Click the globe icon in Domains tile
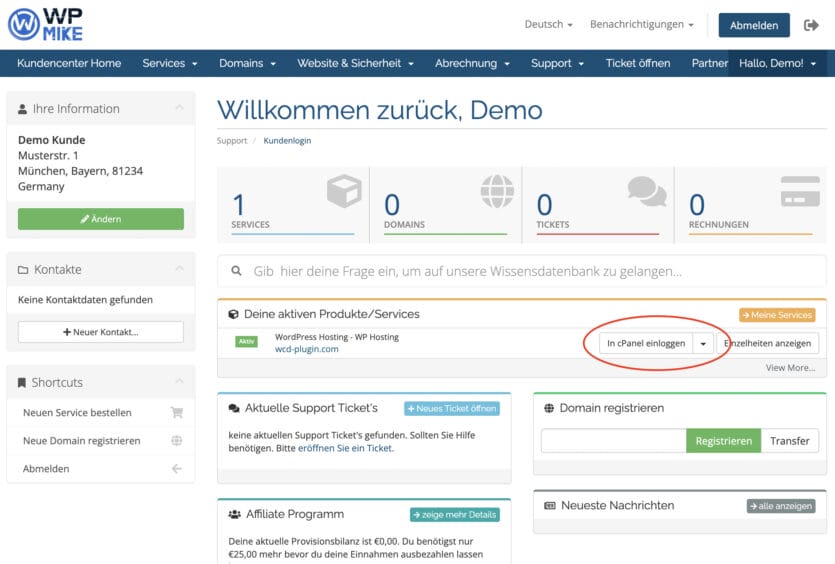Image resolution: width=835 pixels, height=564 pixels. [497, 190]
